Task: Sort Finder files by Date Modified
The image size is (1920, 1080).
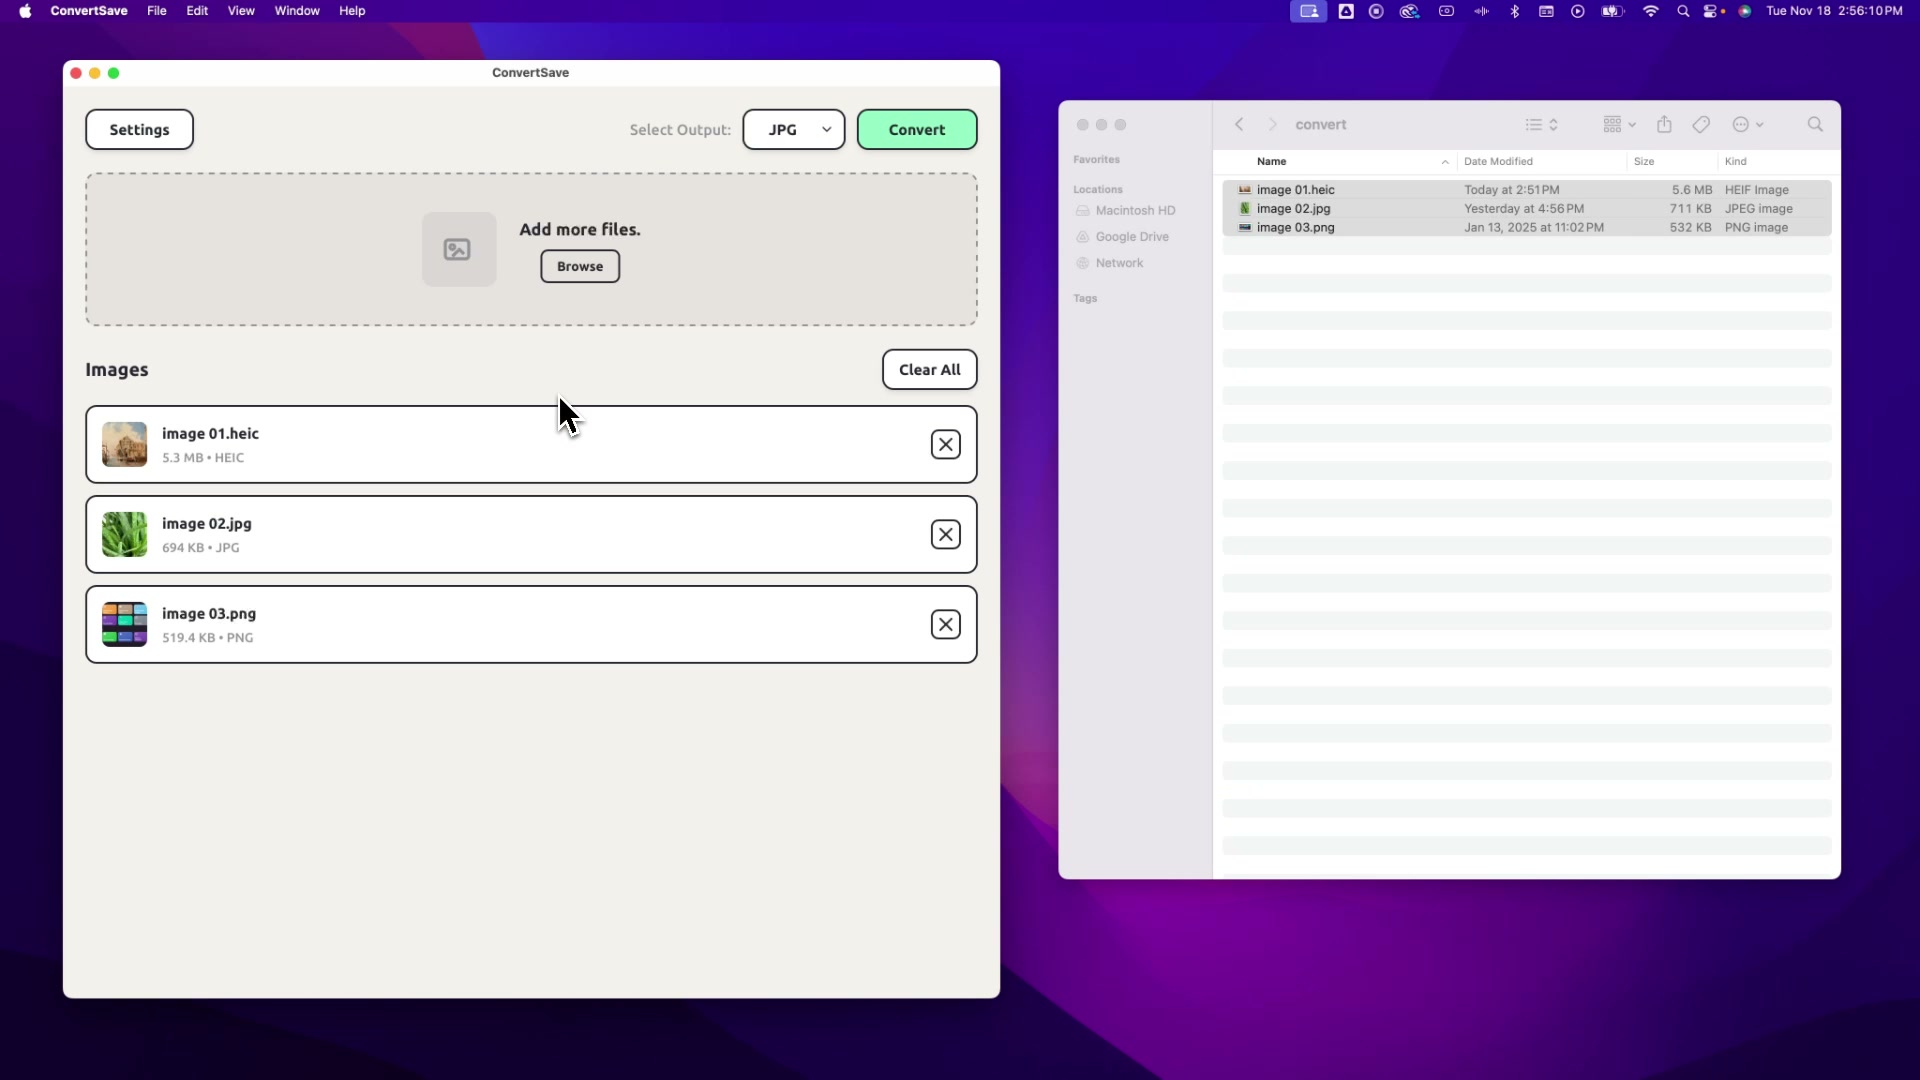Action: [x=1498, y=162]
